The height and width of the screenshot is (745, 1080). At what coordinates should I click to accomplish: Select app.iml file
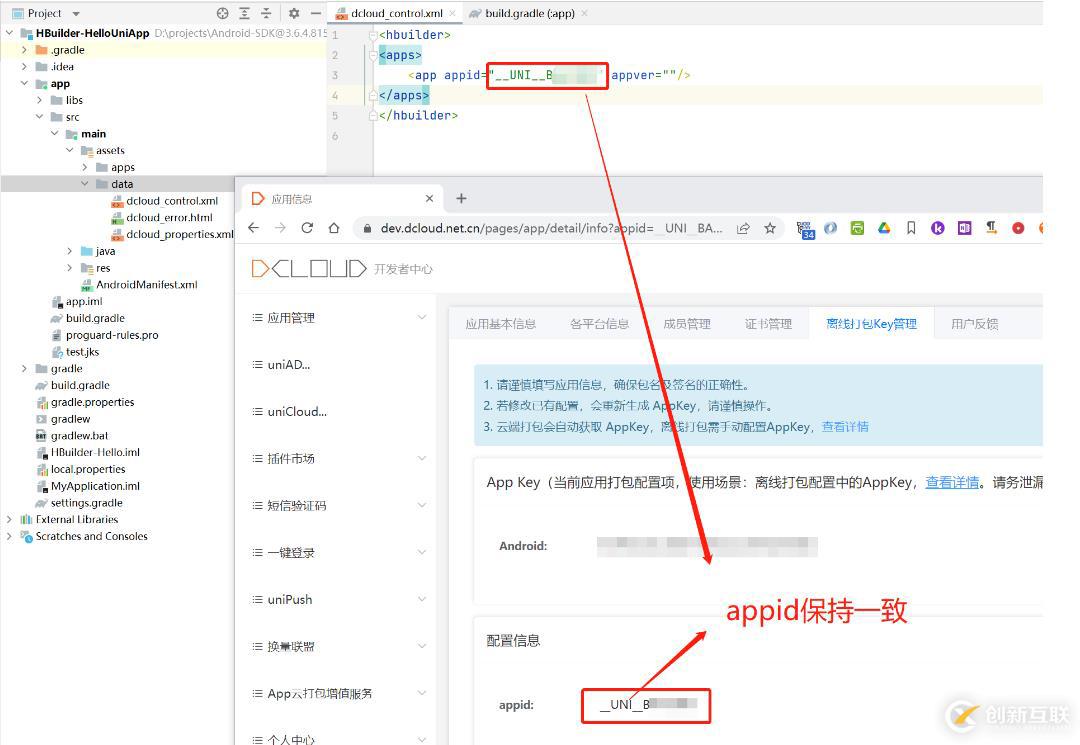point(84,302)
